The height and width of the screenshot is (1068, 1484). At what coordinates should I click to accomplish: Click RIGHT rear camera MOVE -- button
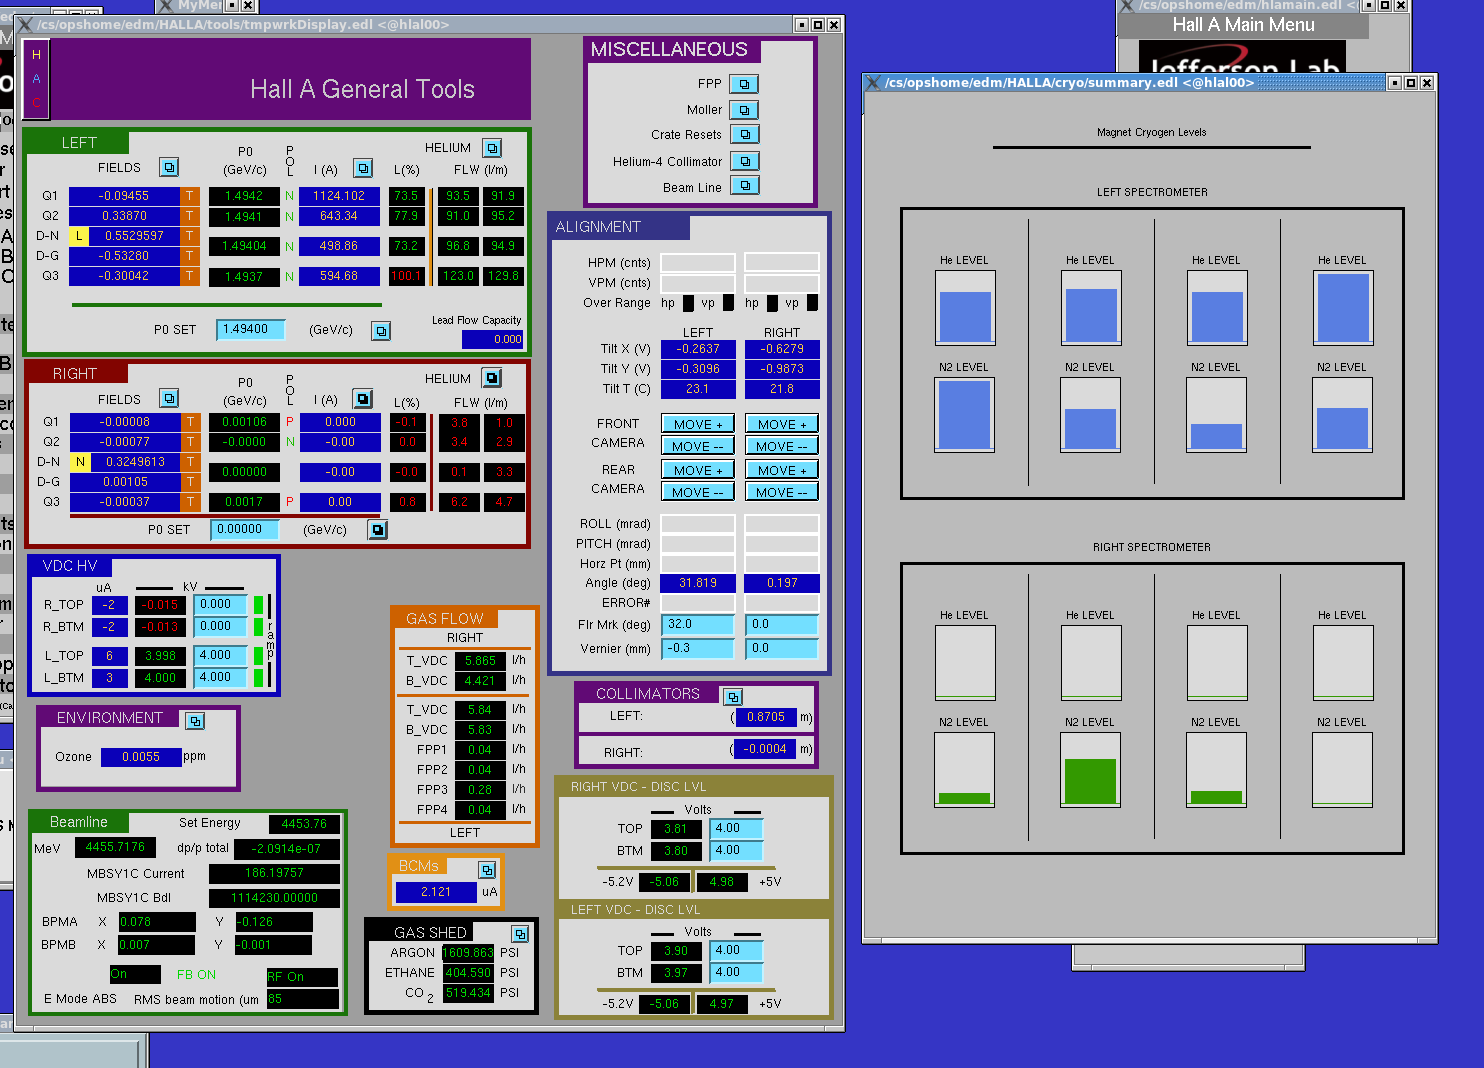(x=782, y=492)
